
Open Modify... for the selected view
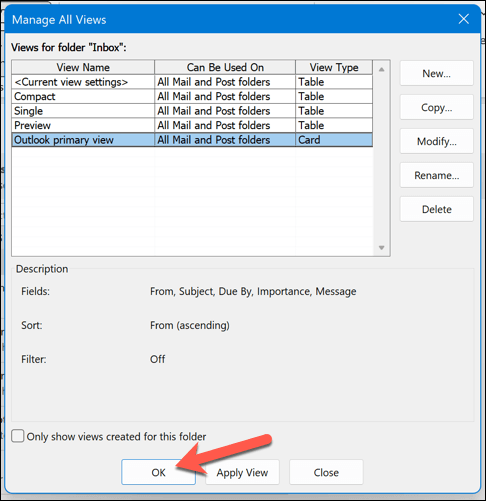point(436,141)
